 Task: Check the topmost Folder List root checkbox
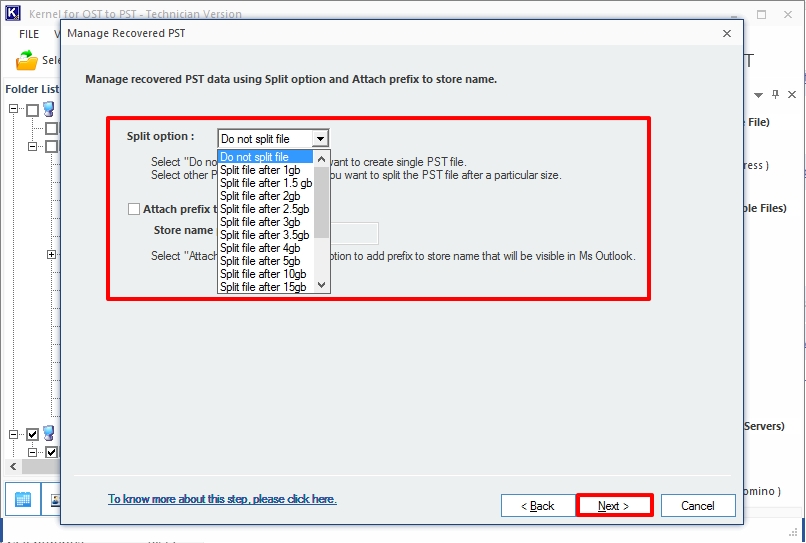[33, 110]
